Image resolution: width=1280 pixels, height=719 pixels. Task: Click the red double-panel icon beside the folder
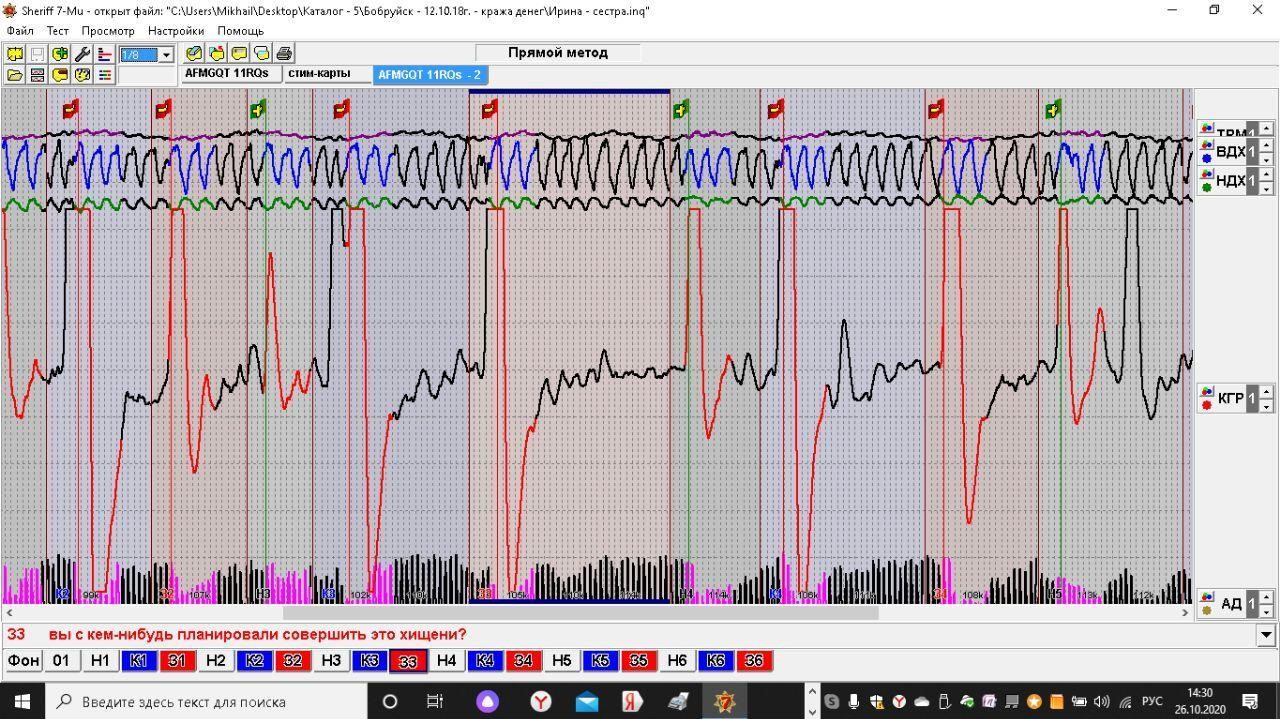[x=38, y=75]
